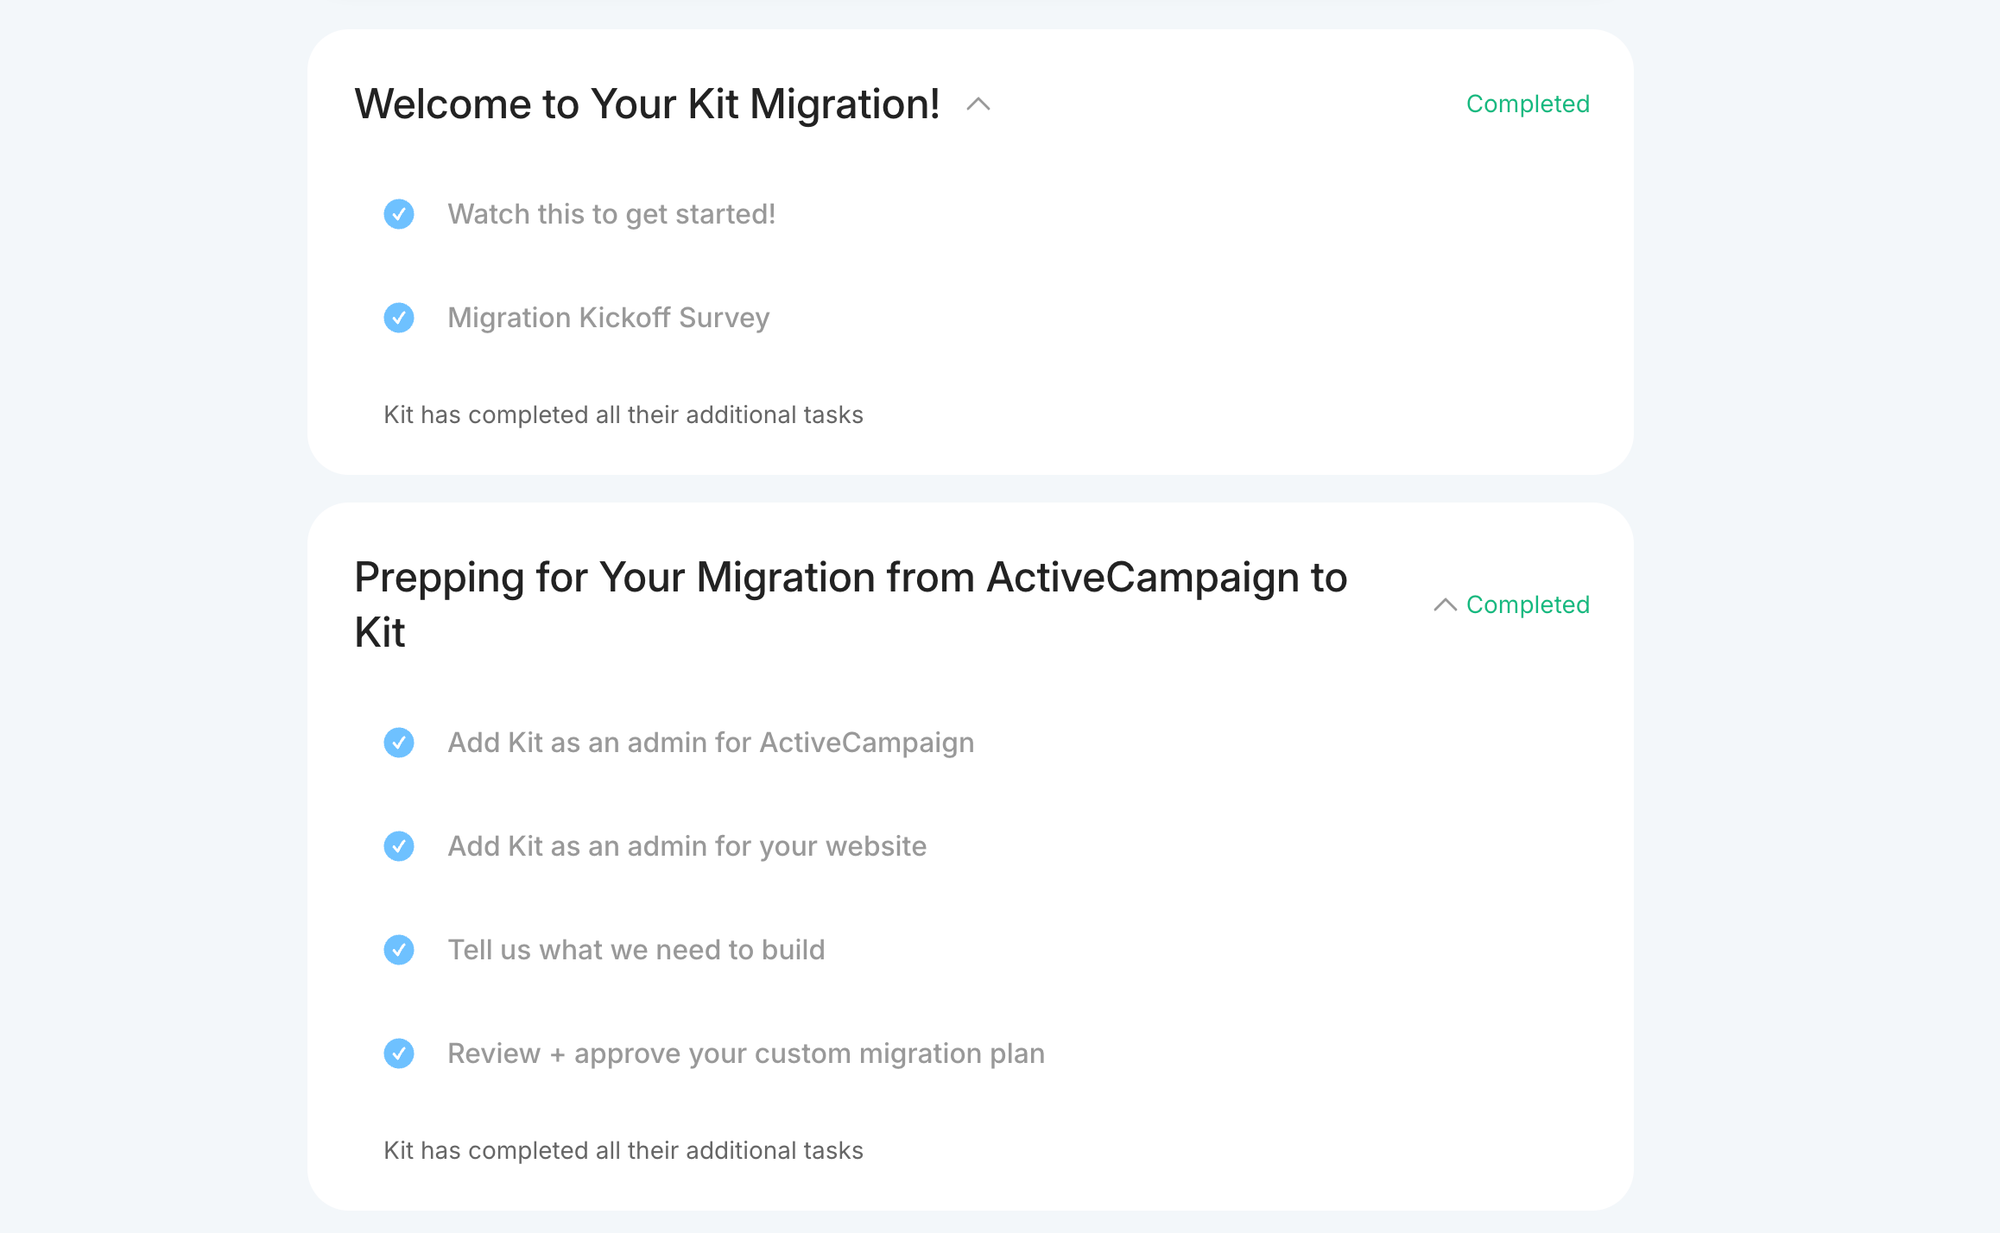Screen dimensions: 2000x1233
Task: Open 'Review + approve your custom migration plan'
Action: click(x=746, y=1054)
